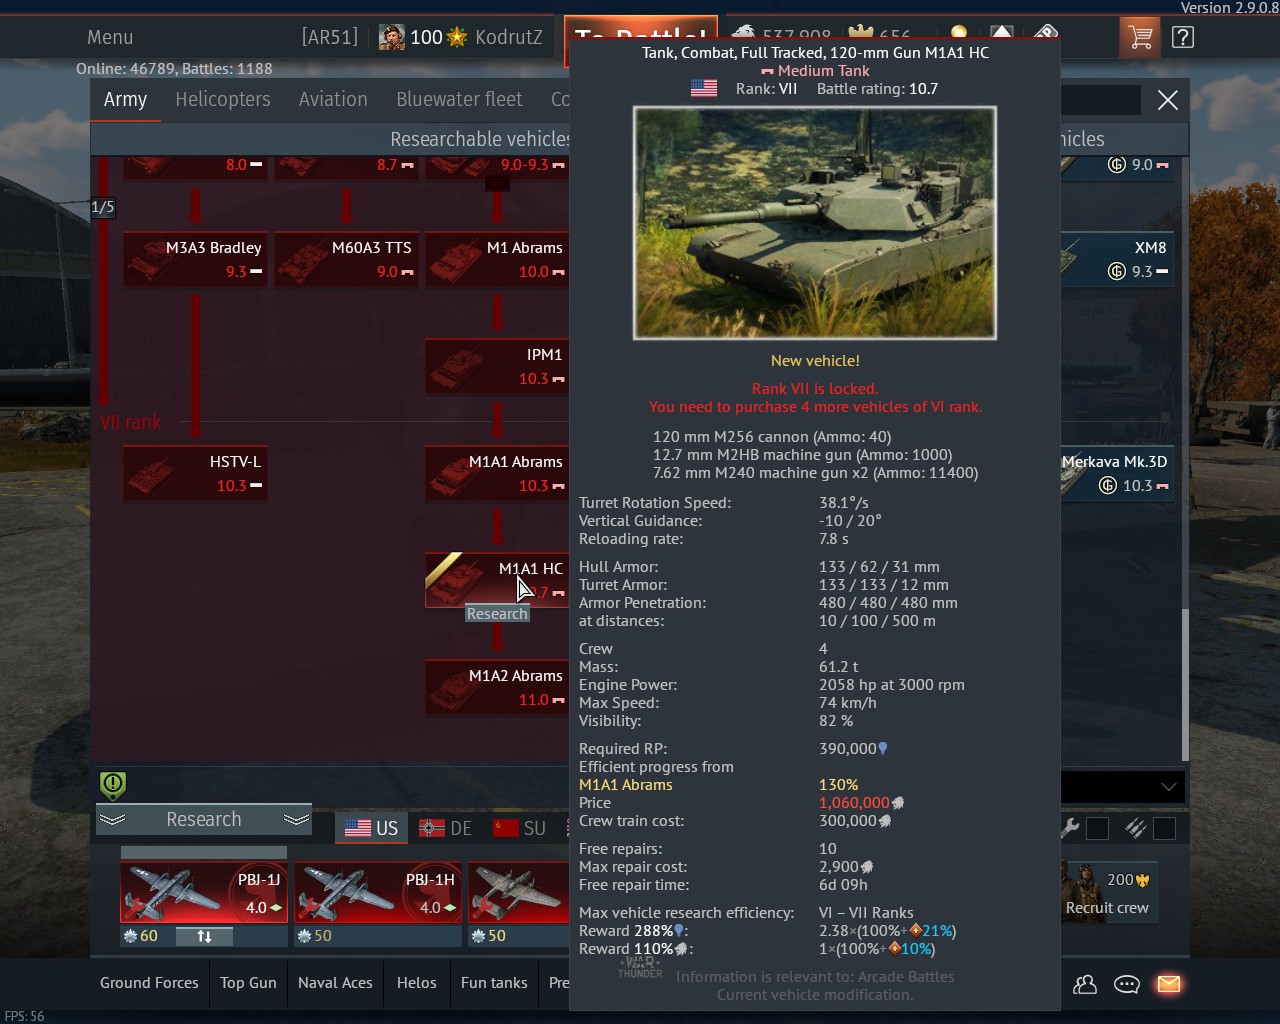Click the M1A1 Abrams link in tooltip

(625, 785)
